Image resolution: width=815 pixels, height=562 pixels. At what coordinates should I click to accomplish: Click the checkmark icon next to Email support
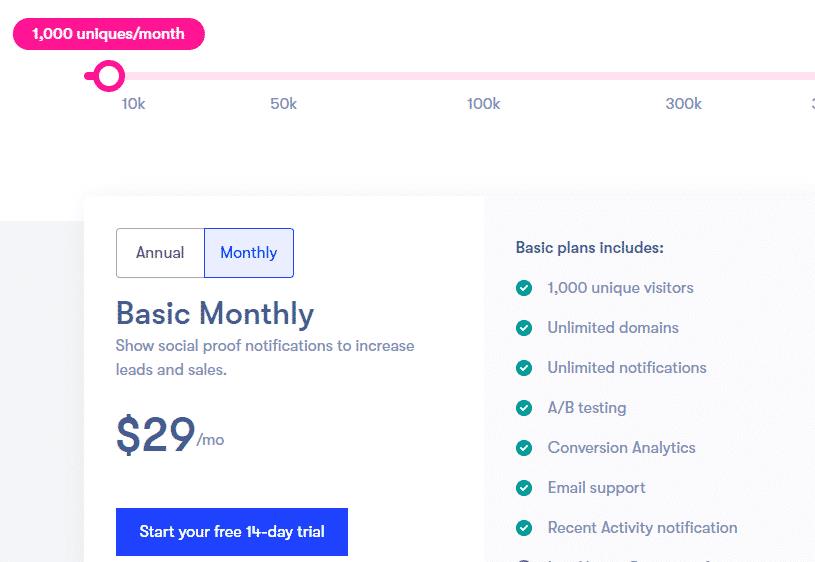[524, 488]
